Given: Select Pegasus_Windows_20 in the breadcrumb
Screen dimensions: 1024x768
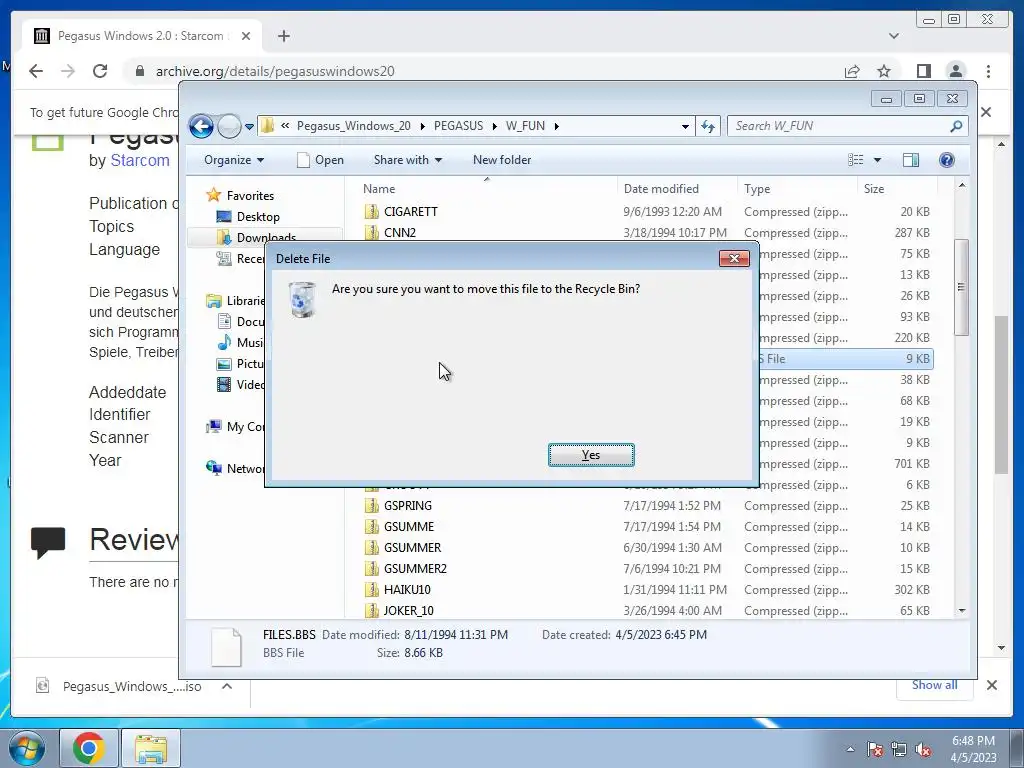Looking at the screenshot, I should point(353,126).
